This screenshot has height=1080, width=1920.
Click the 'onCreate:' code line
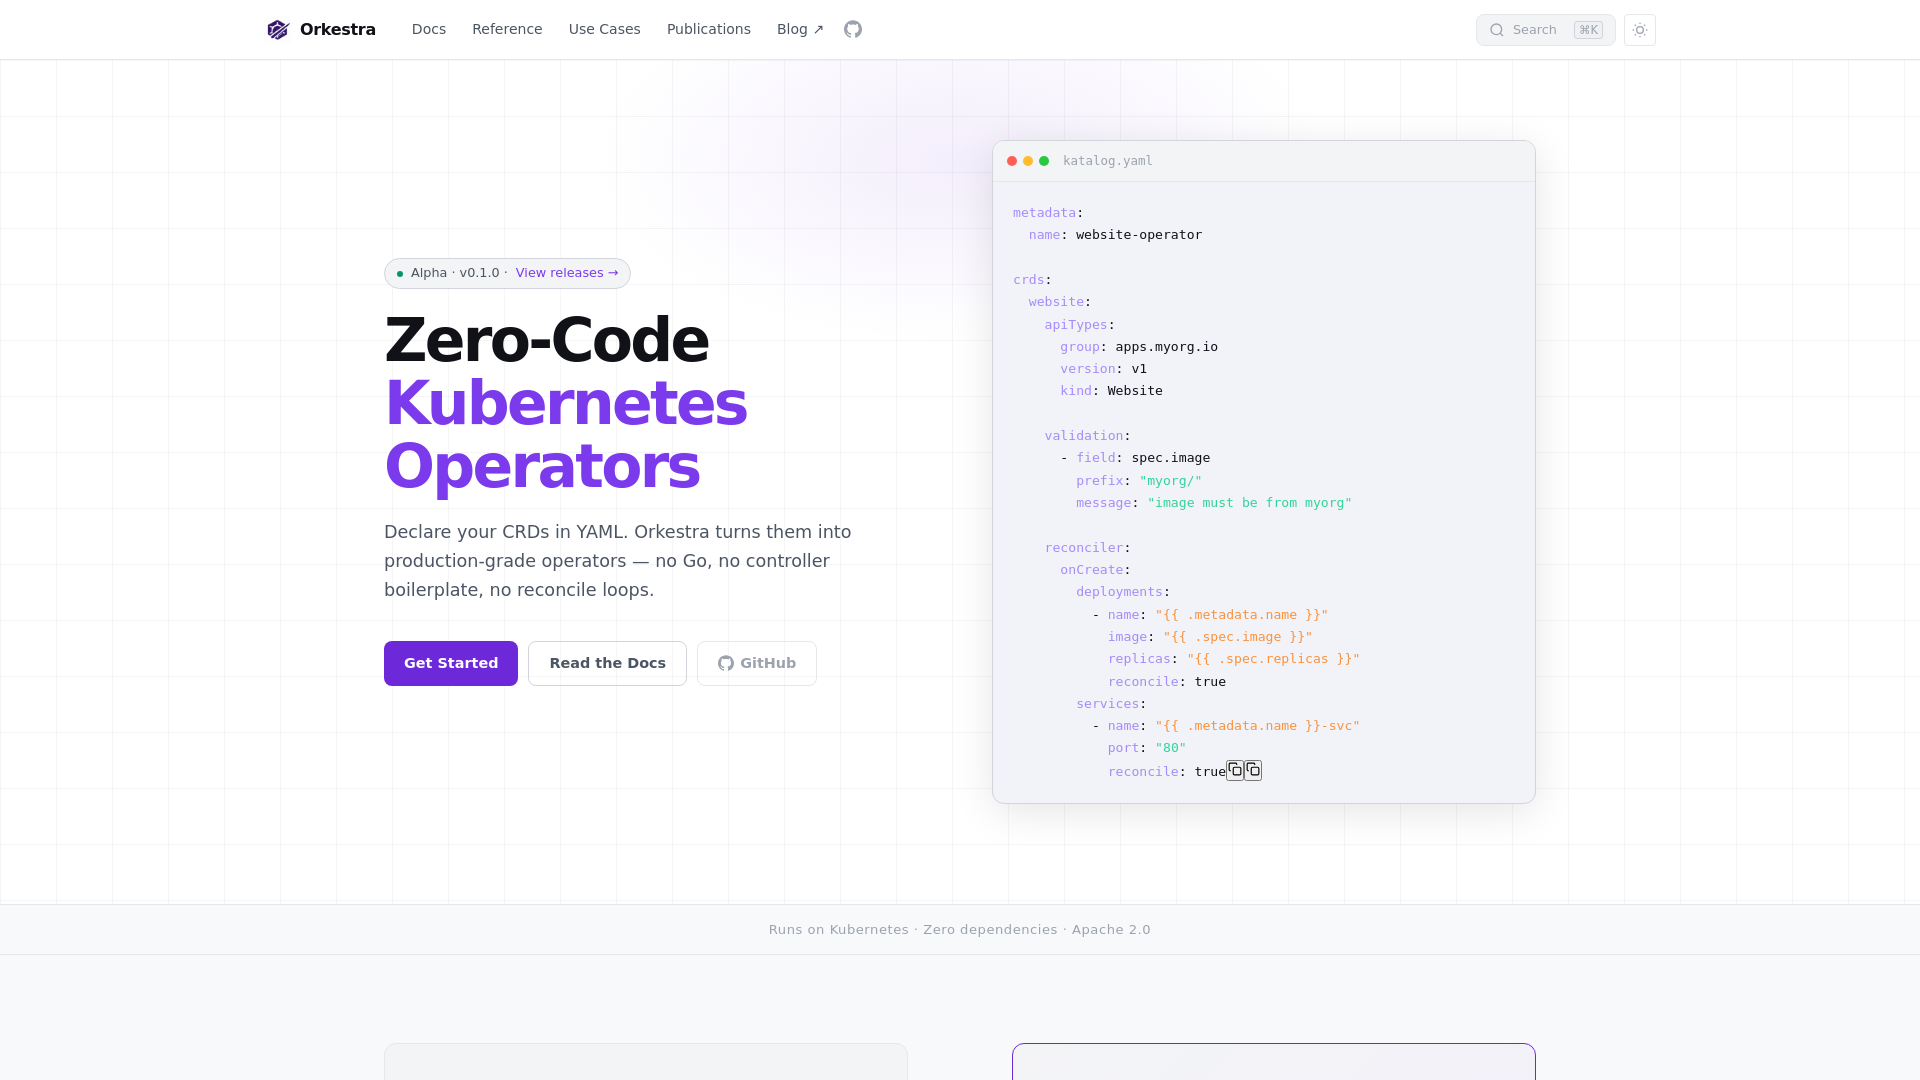pos(1096,570)
